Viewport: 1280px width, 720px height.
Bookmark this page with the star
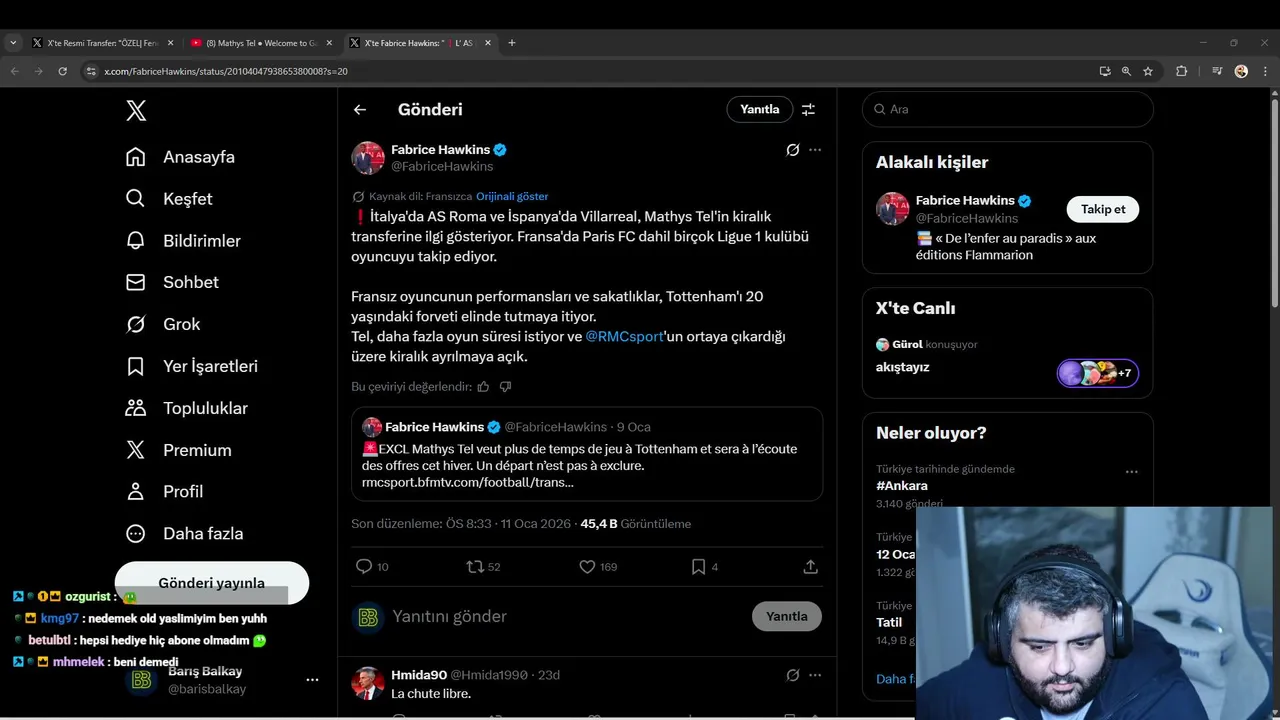pos(1148,71)
